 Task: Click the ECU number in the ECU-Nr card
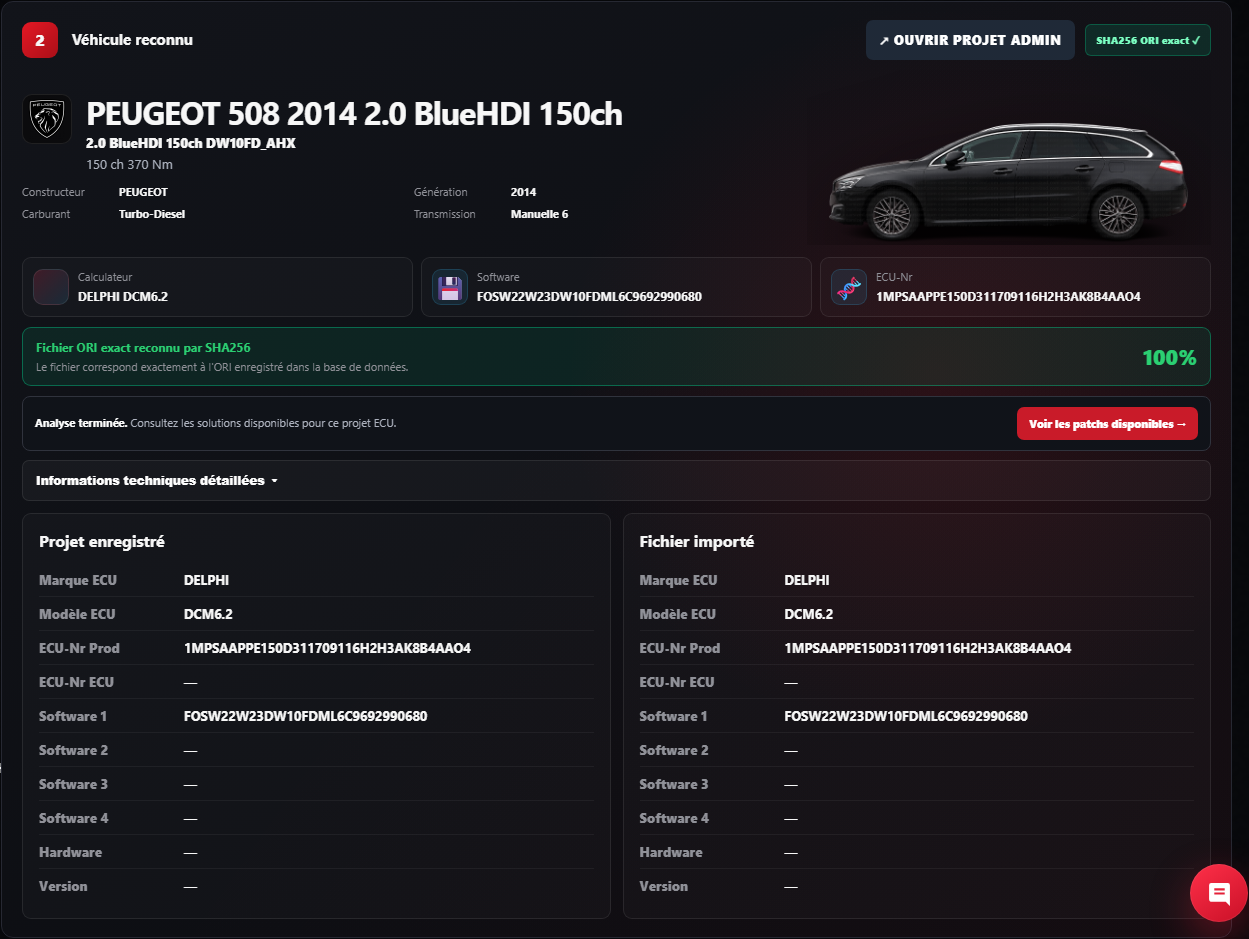pyautogui.click(x=1008, y=296)
